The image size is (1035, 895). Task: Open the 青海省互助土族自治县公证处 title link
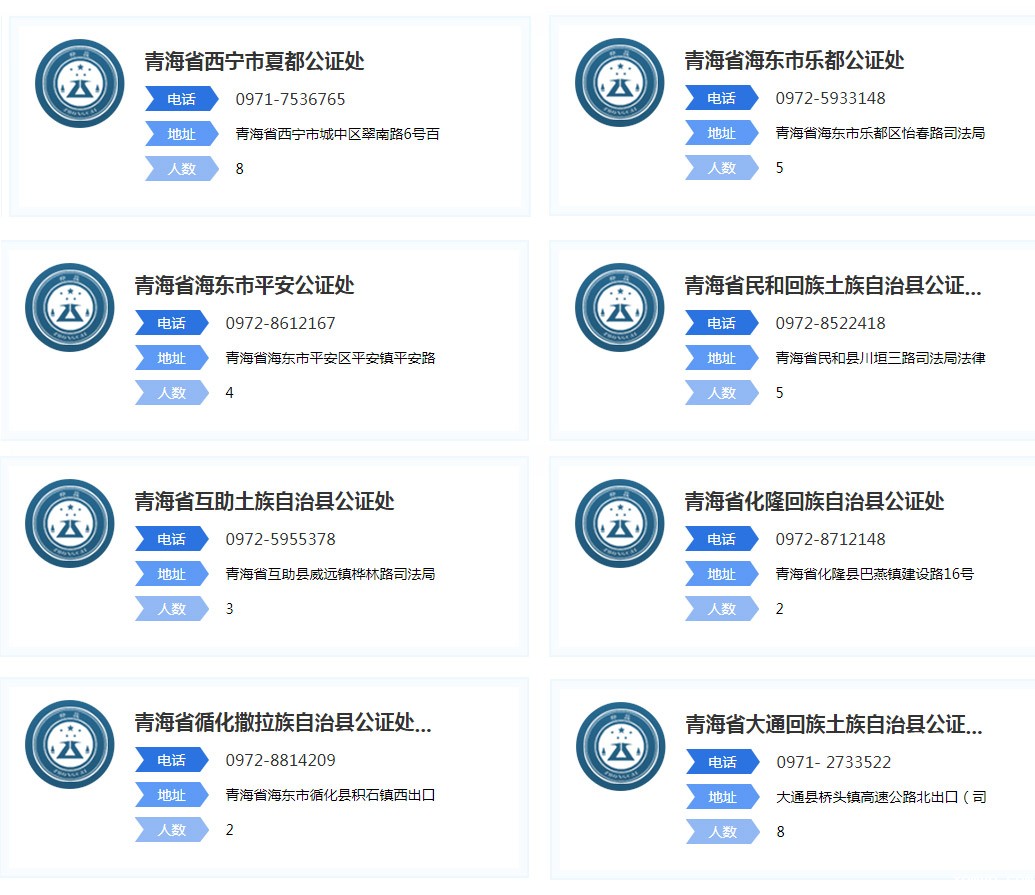coord(264,501)
